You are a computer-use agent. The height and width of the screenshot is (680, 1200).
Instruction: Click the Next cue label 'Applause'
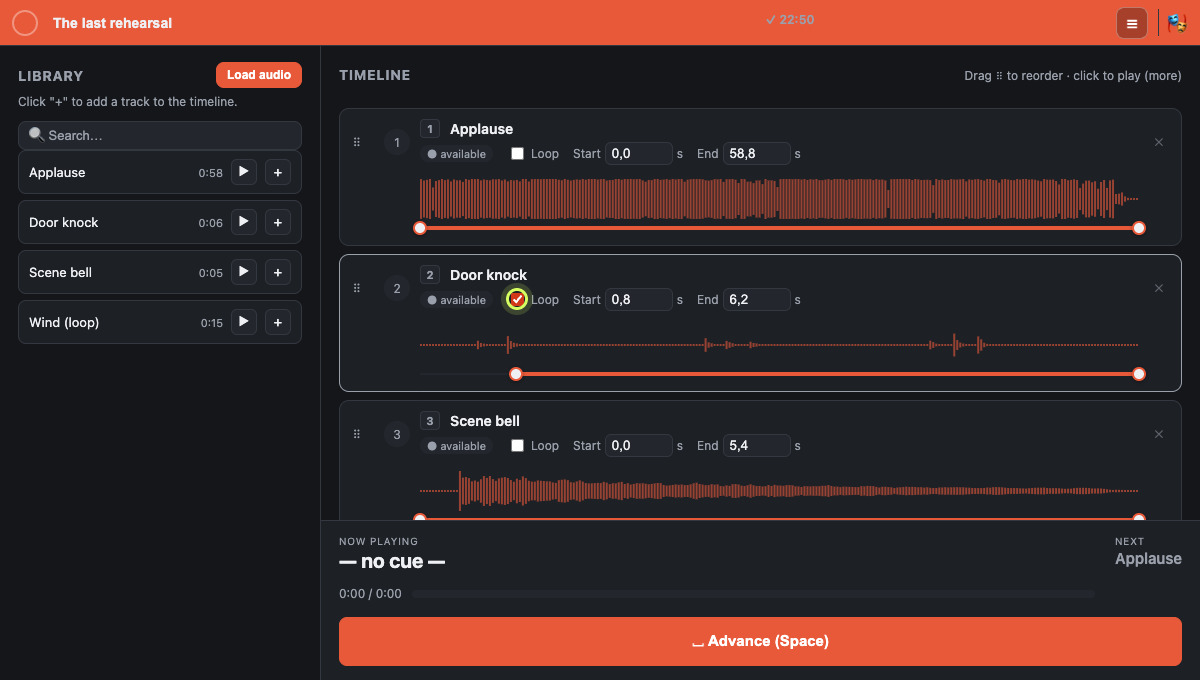[x=1148, y=559]
